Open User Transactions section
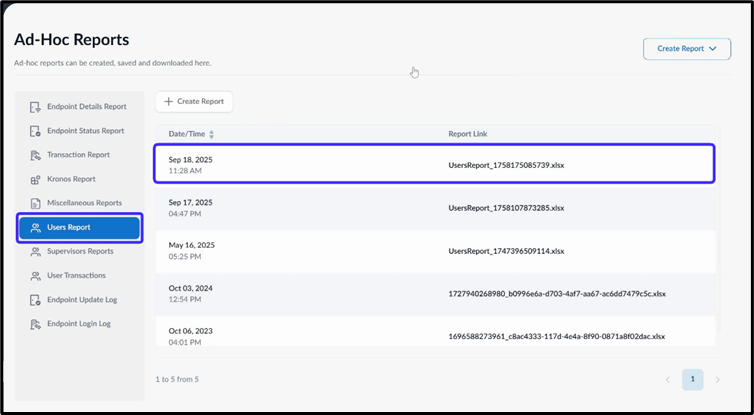754x415 pixels. pyautogui.click(x=80, y=276)
